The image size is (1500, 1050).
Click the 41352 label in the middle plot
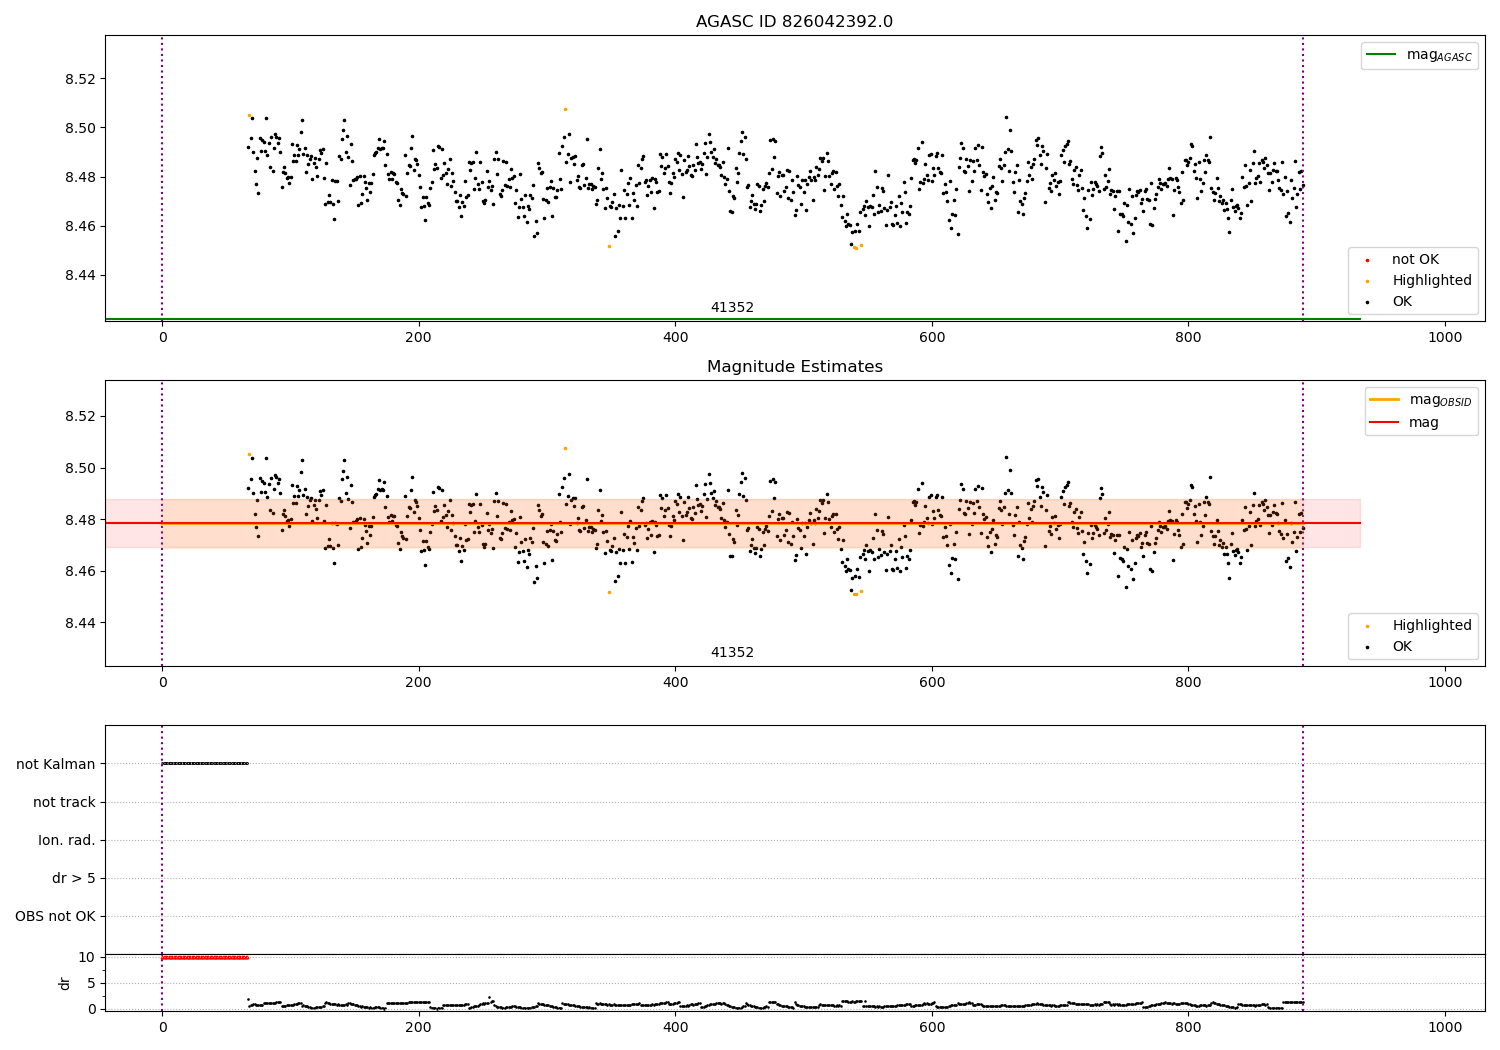(732, 653)
